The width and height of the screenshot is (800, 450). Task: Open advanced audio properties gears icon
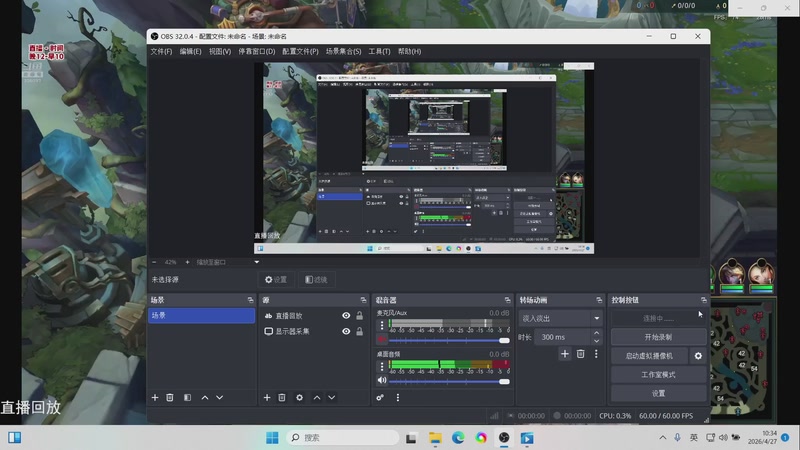click(380, 397)
